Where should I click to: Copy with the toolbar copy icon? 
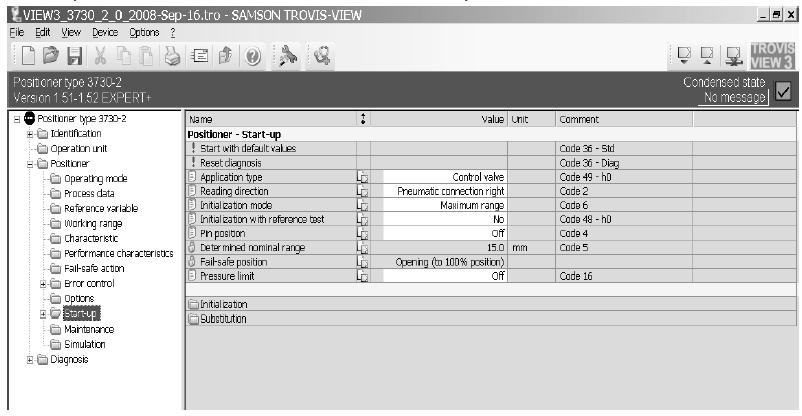pyautogui.click(x=123, y=55)
